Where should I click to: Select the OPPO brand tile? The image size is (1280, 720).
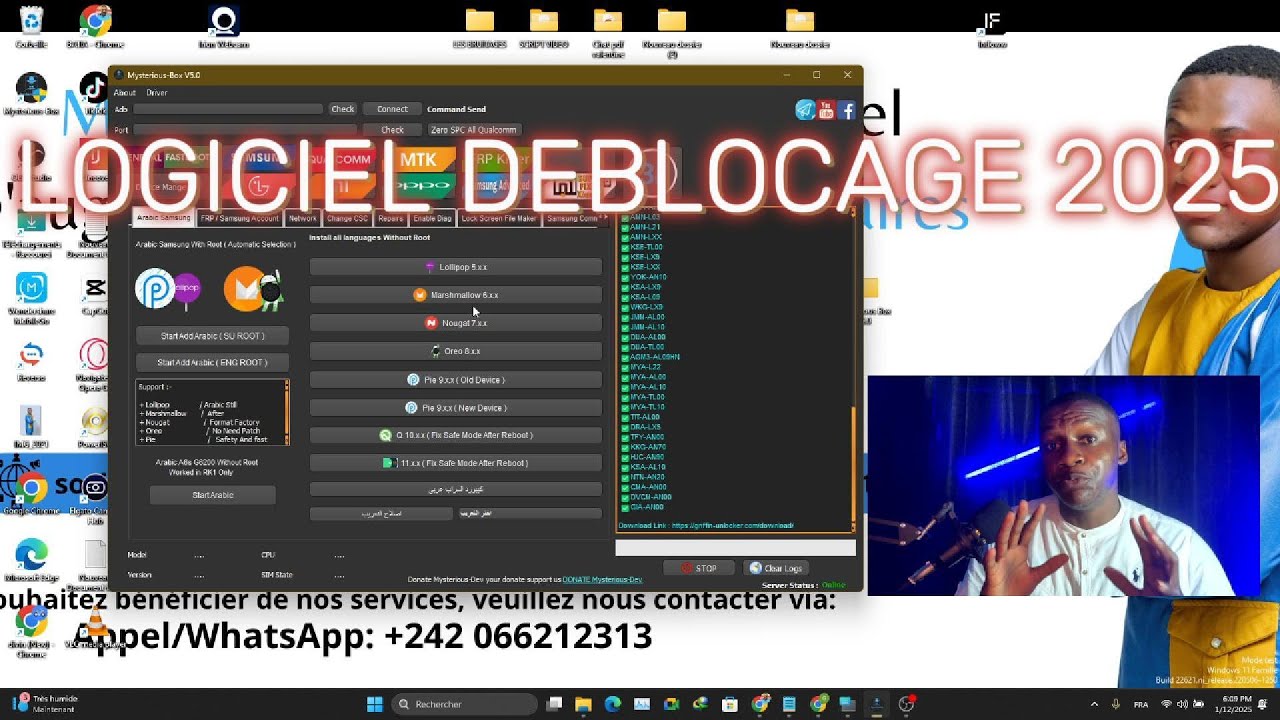[418, 186]
